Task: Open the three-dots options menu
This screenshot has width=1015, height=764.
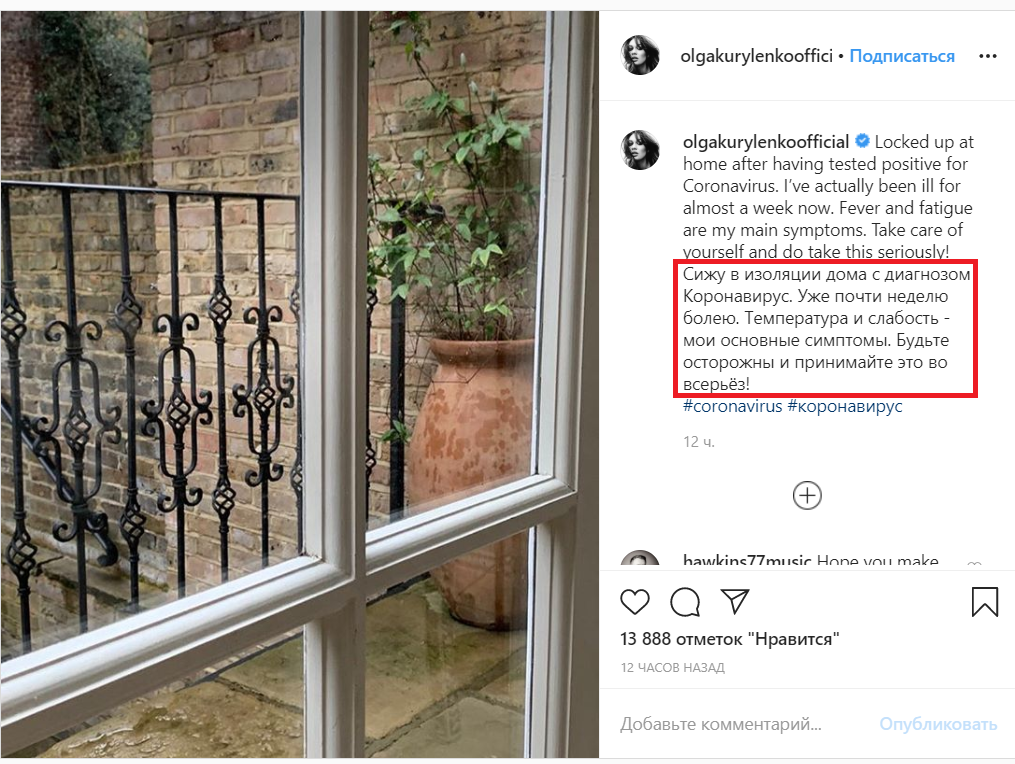Action: [987, 56]
